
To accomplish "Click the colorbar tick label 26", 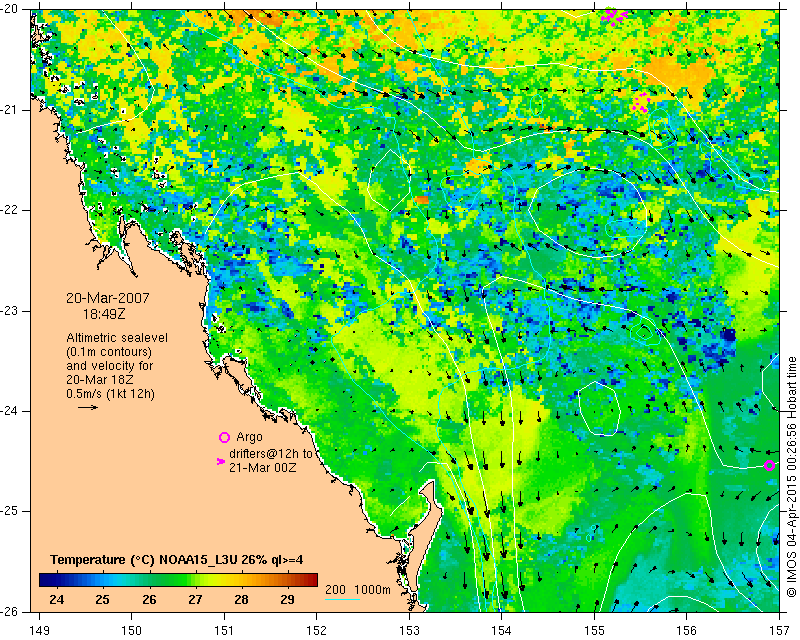I will tap(149, 600).
